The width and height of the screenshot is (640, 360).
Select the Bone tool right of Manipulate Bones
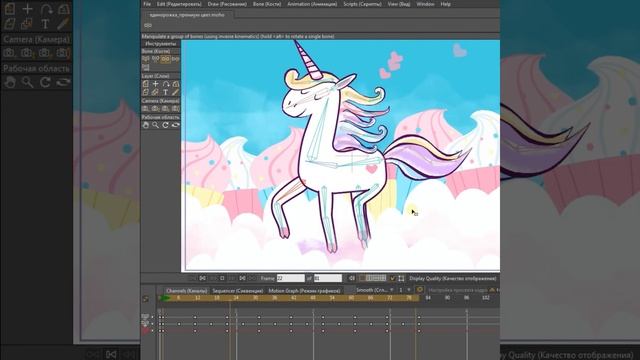click(x=176, y=59)
